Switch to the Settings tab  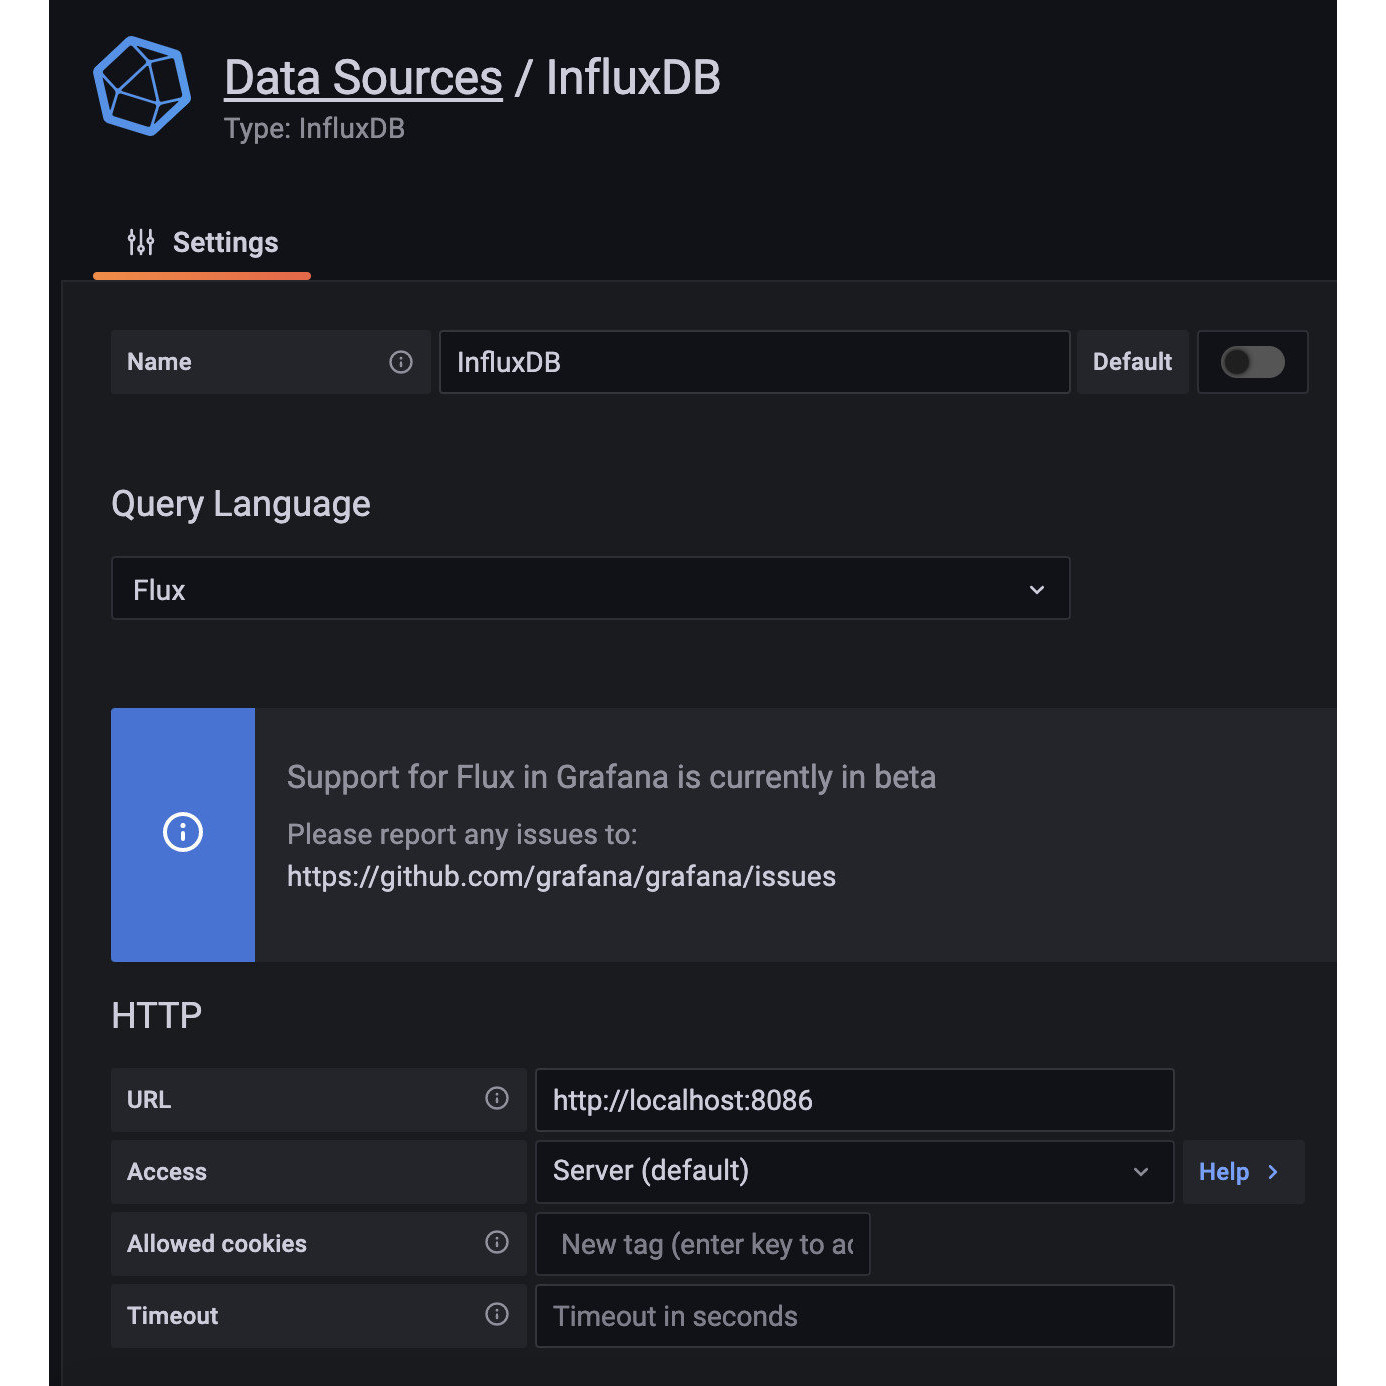(225, 241)
